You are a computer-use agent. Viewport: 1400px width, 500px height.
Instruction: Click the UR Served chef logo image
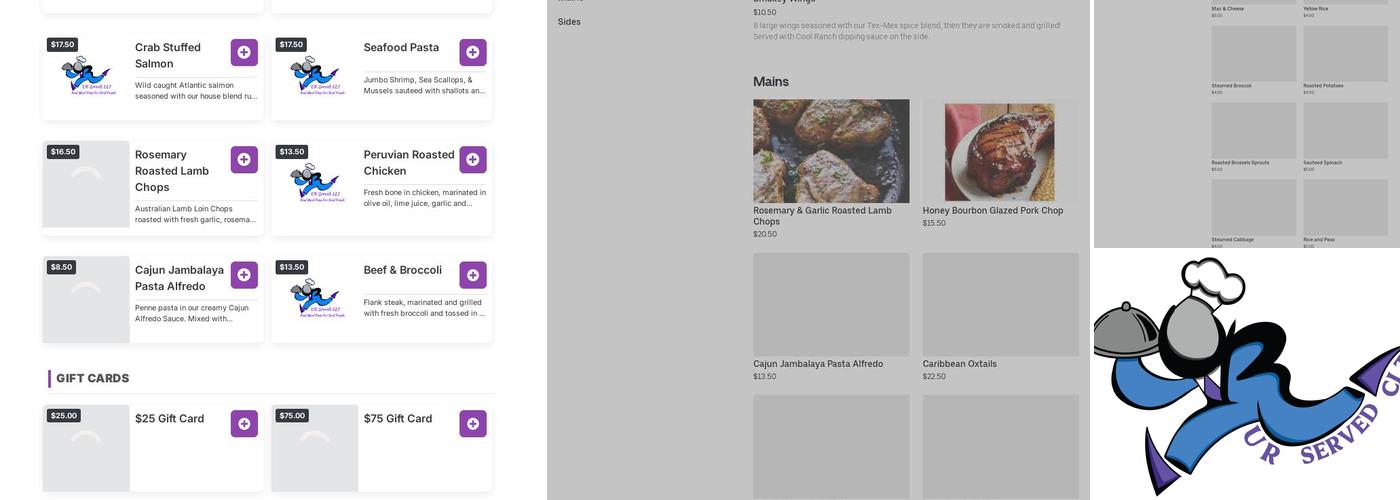click(1247, 375)
